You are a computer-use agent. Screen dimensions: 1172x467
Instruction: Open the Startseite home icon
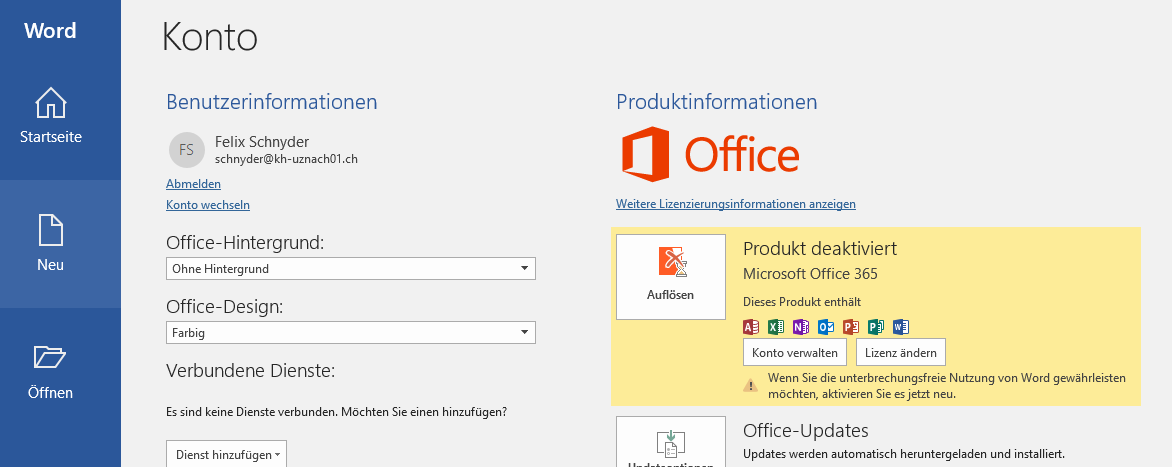[51, 103]
